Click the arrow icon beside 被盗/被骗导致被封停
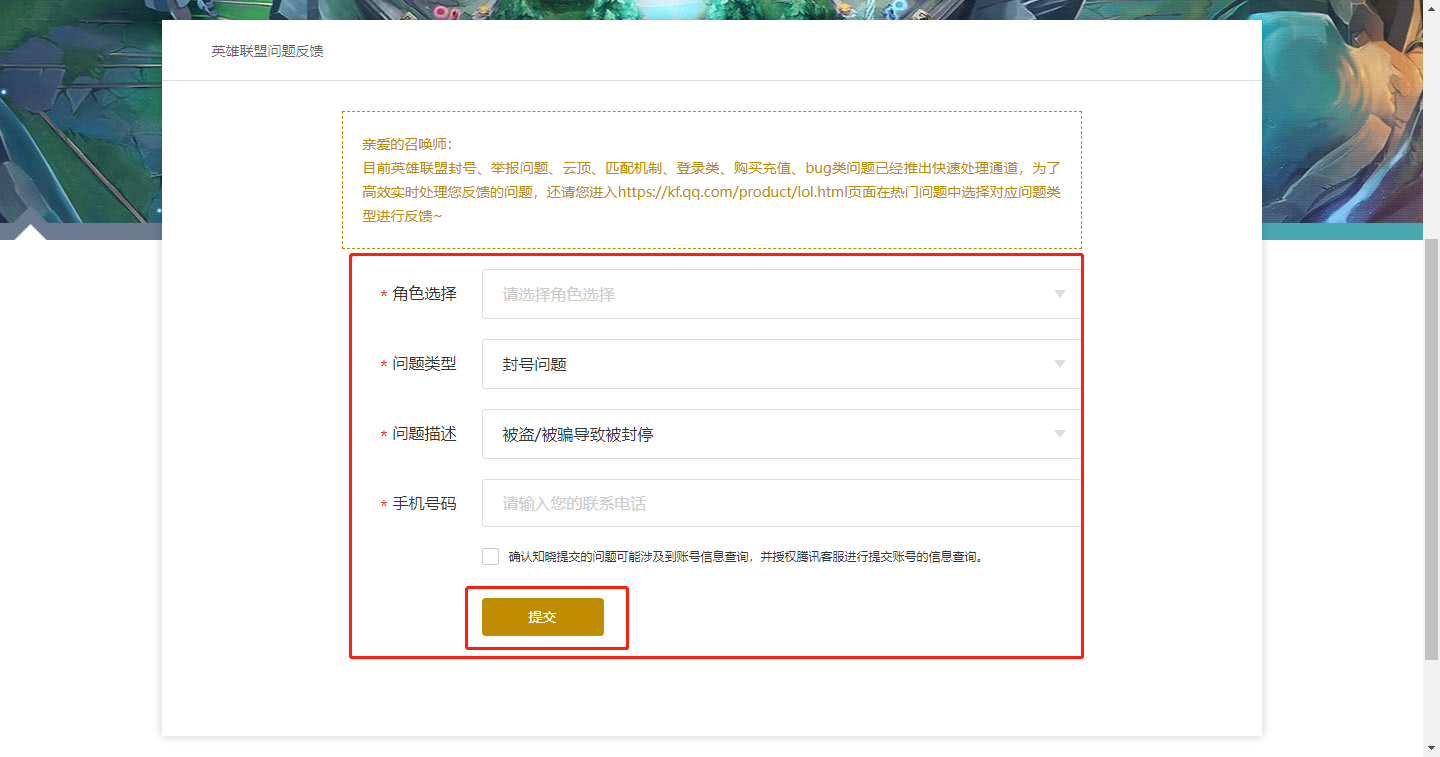Viewport: 1440px width, 757px height. tap(1060, 434)
